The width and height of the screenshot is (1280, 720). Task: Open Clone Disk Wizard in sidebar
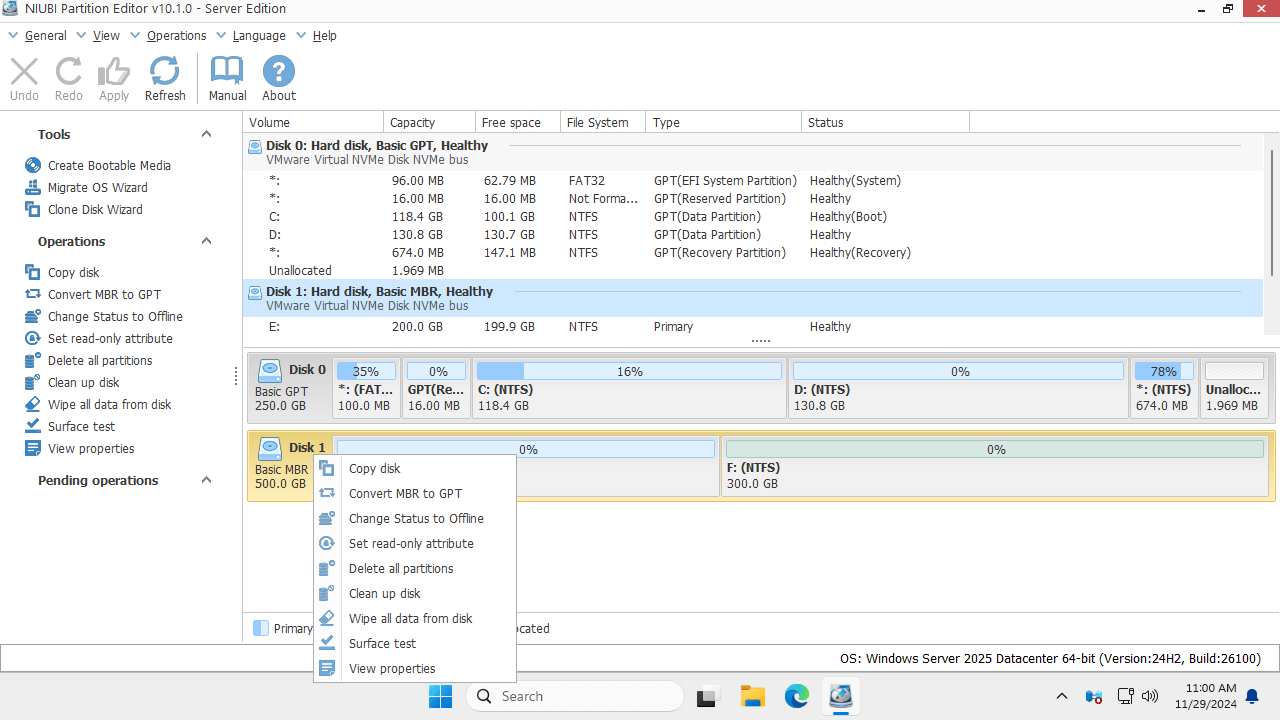(95, 210)
